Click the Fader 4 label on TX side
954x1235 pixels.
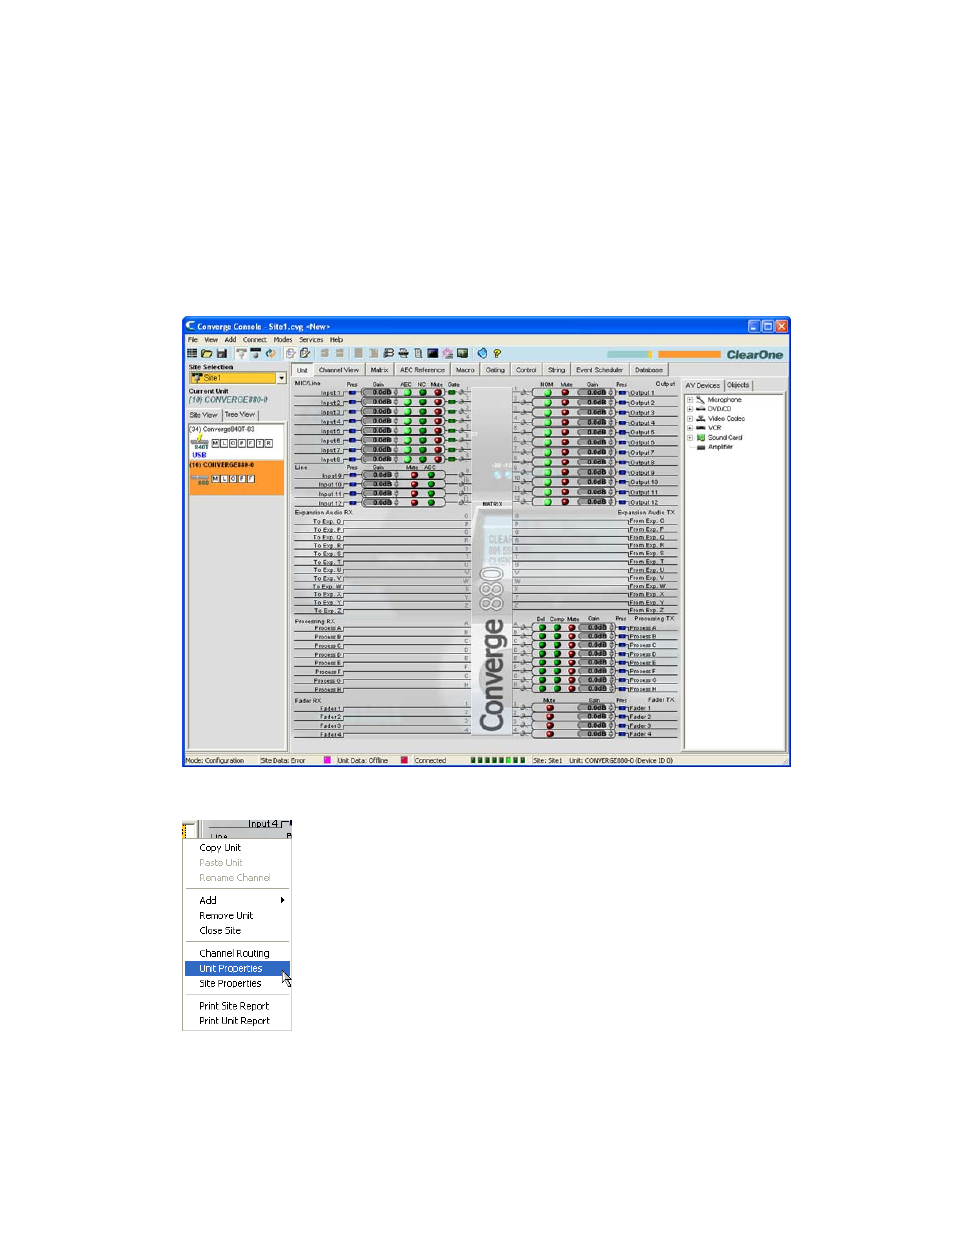point(640,734)
